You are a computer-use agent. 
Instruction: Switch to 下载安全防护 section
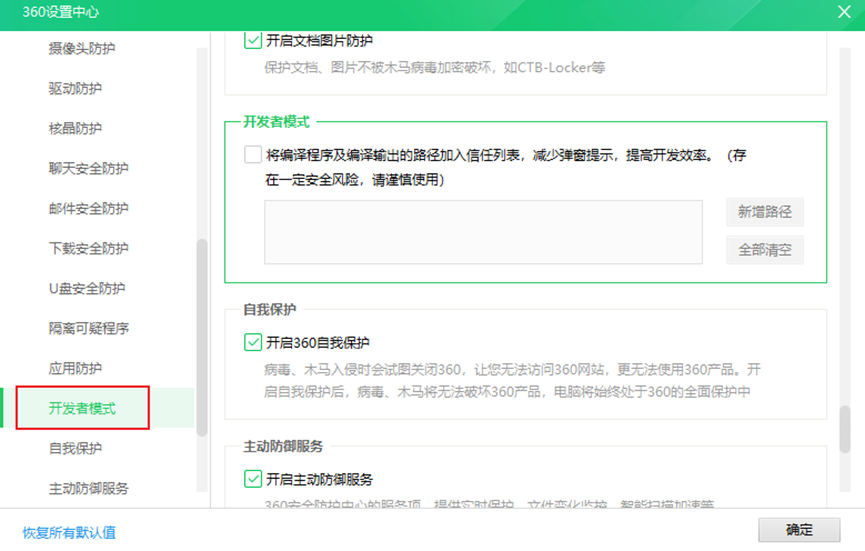pyautogui.click(x=88, y=248)
